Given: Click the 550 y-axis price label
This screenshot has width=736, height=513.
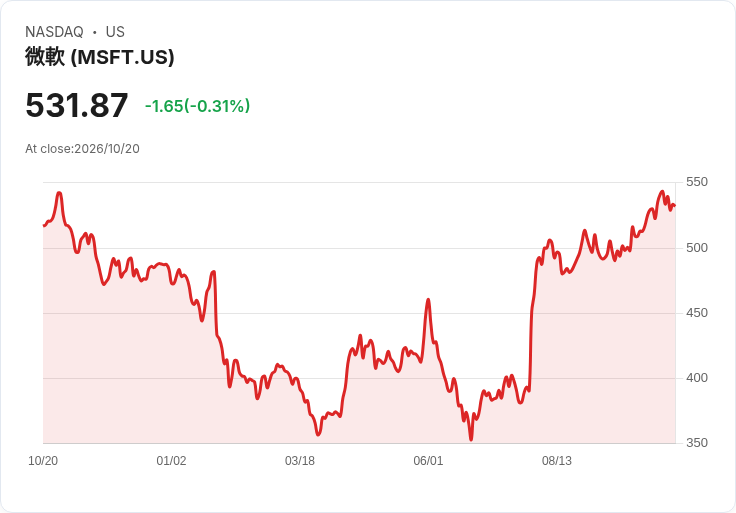Looking at the screenshot, I should pyautogui.click(x=697, y=182).
